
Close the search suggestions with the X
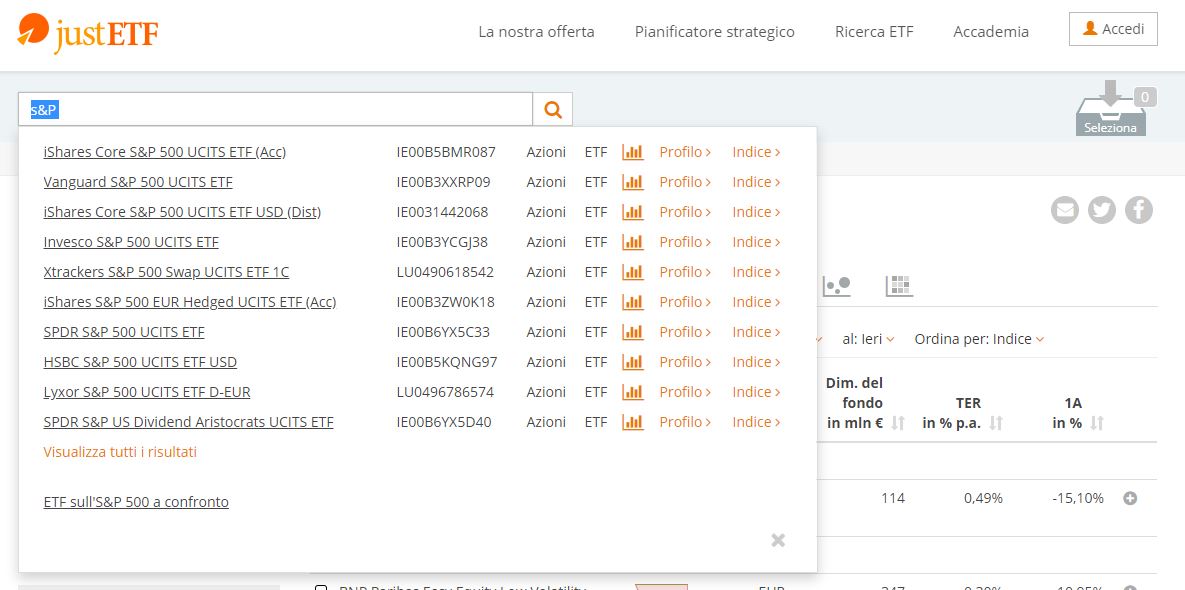778,540
